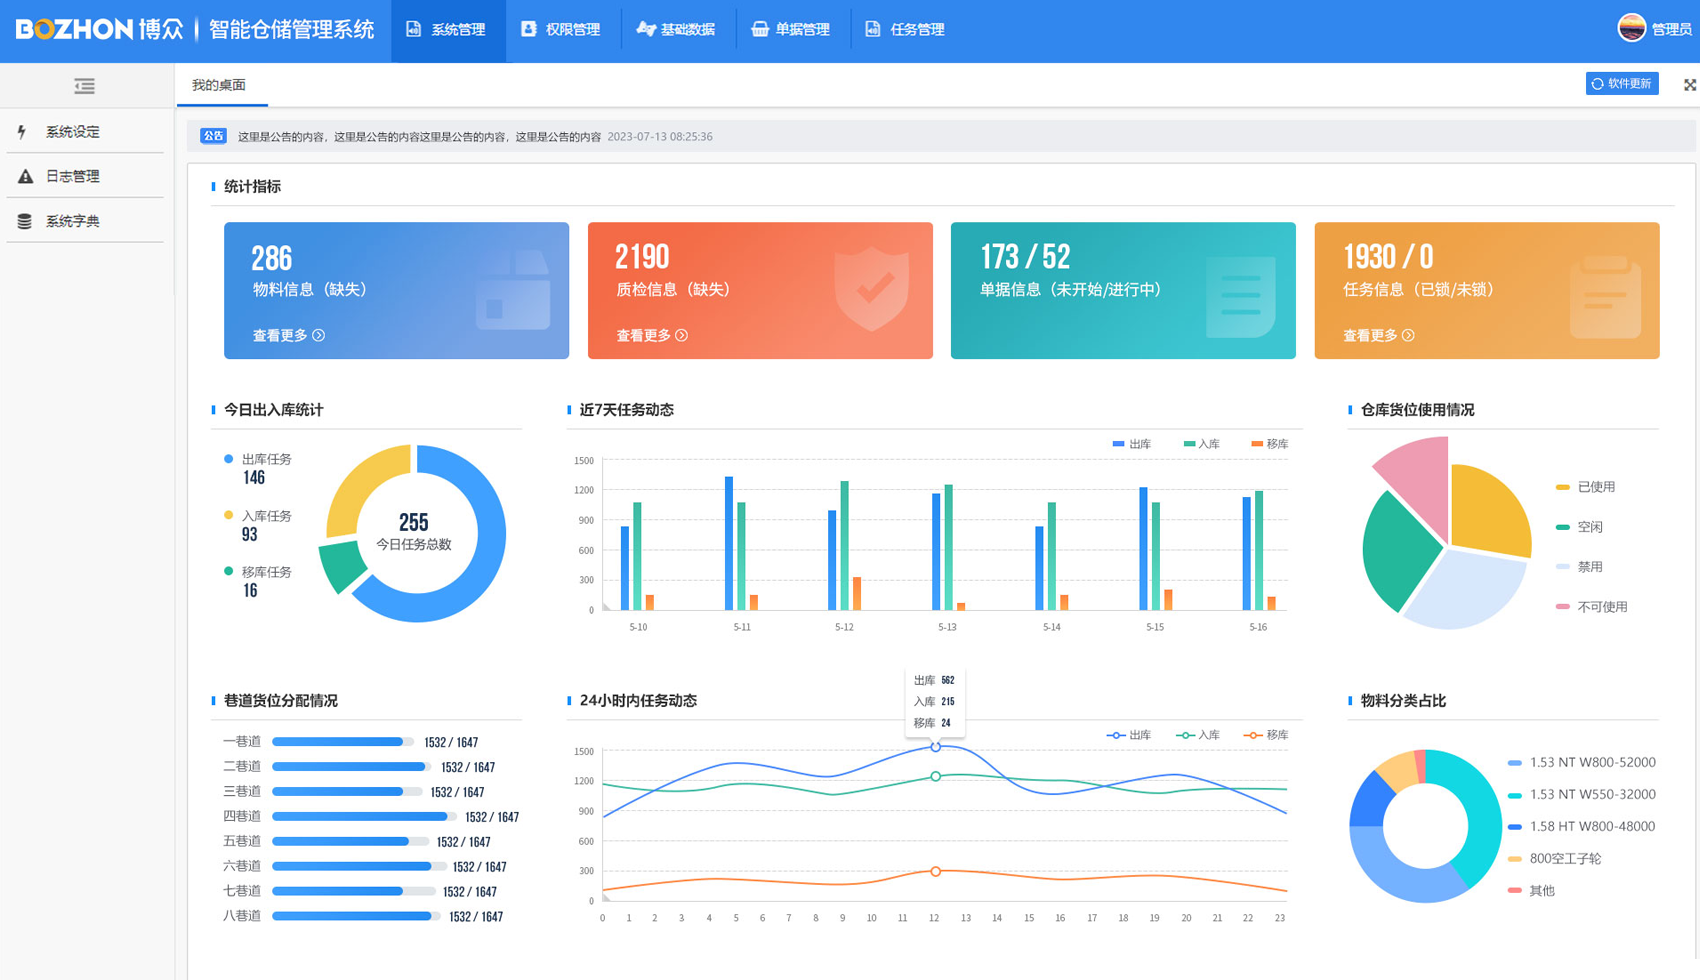Screen dimensions: 1700x980
Task: Collapse the sidebar with the menu fold icon
Action: pos(84,86)
